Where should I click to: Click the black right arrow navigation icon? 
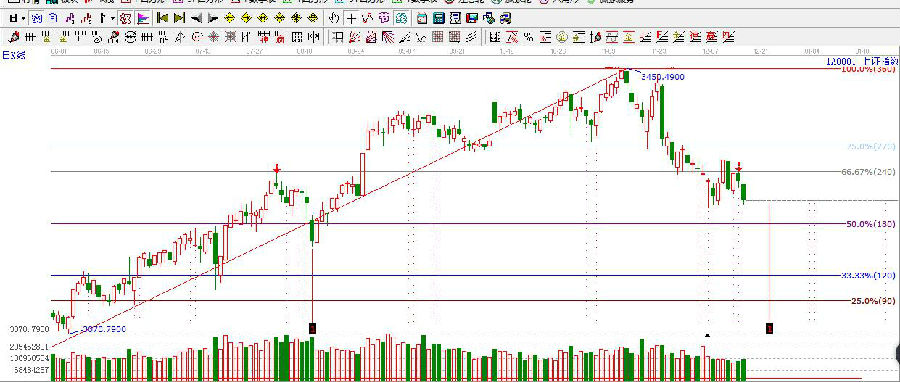click(213, 18)
